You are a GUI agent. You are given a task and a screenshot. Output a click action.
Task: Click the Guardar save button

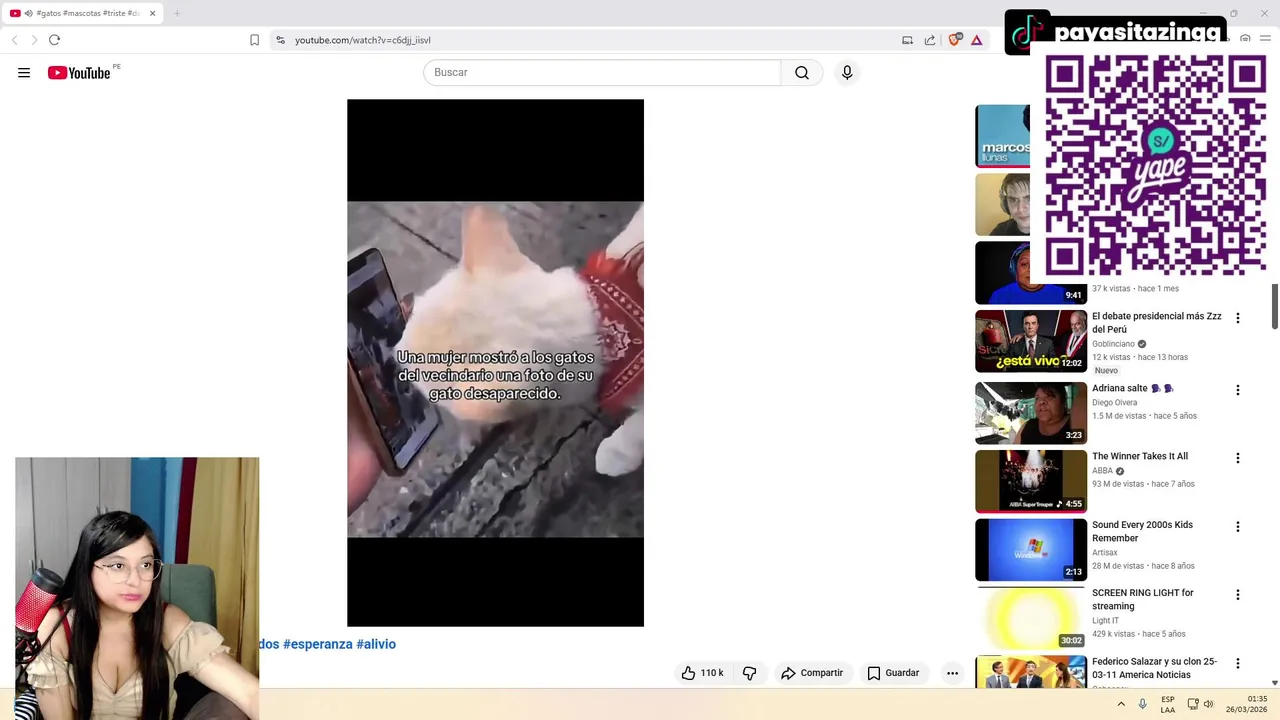click(893, 673)
